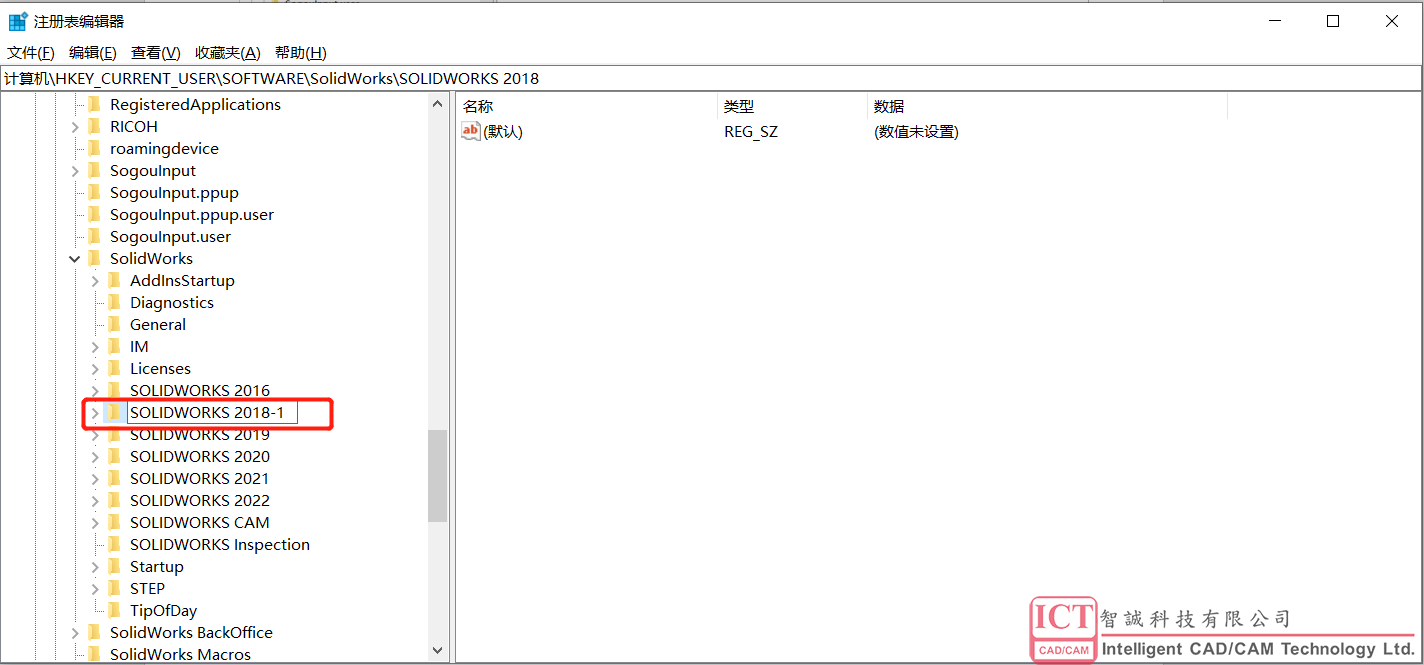
Task: Click the tree scrollbar down arrow
Action: 437,650
